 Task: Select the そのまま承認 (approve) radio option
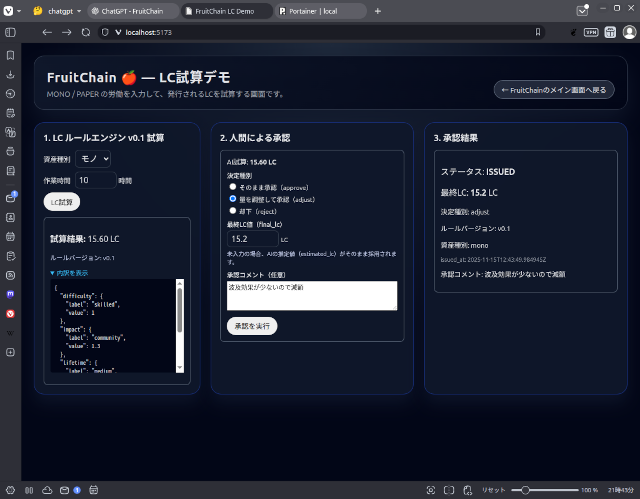tap(234, 186)
